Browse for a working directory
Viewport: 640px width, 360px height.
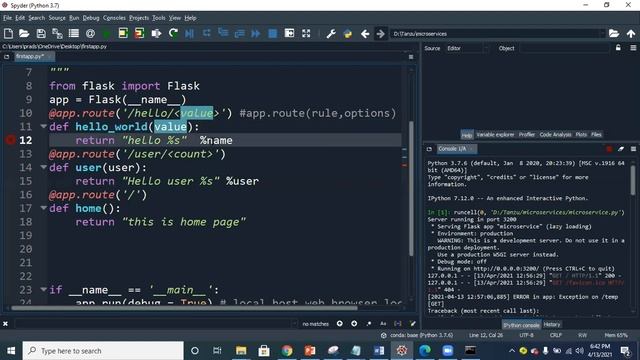click(614, 33)
